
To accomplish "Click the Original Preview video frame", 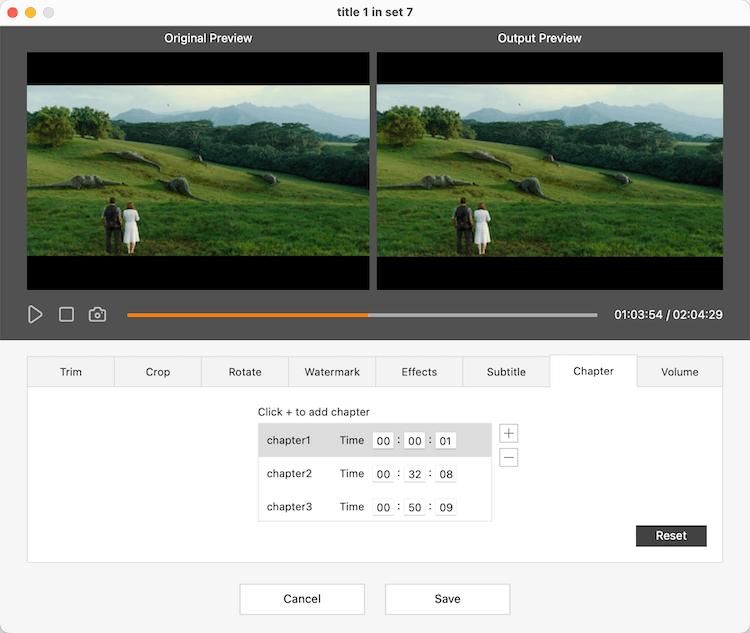I will (198, 171).
